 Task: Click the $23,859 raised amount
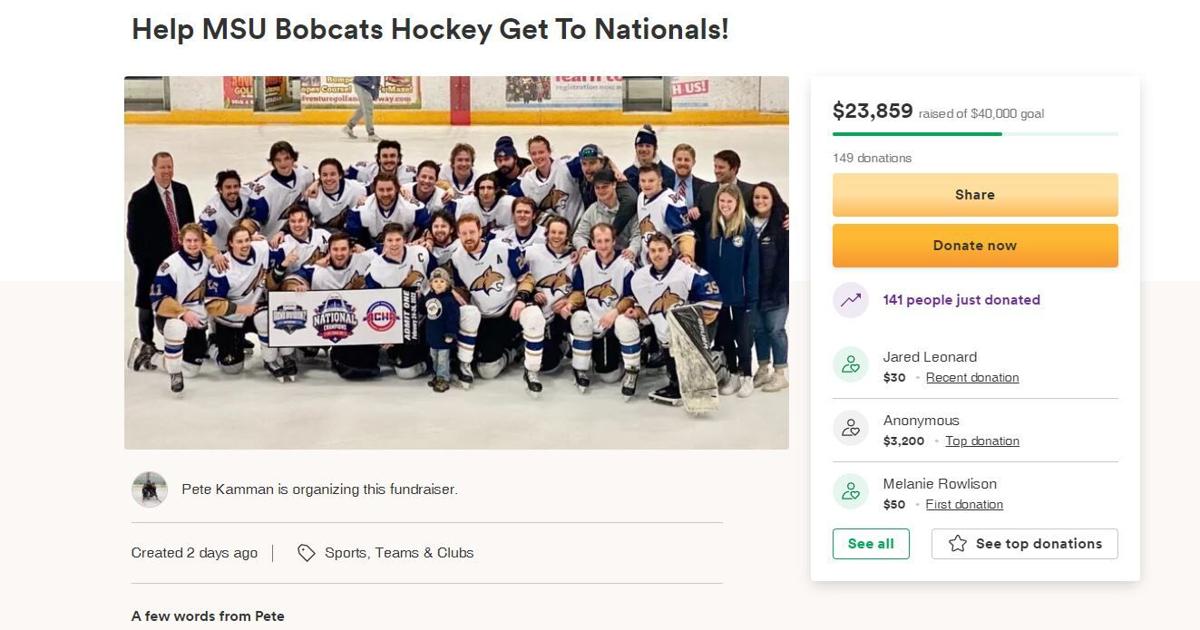point(872,112)
